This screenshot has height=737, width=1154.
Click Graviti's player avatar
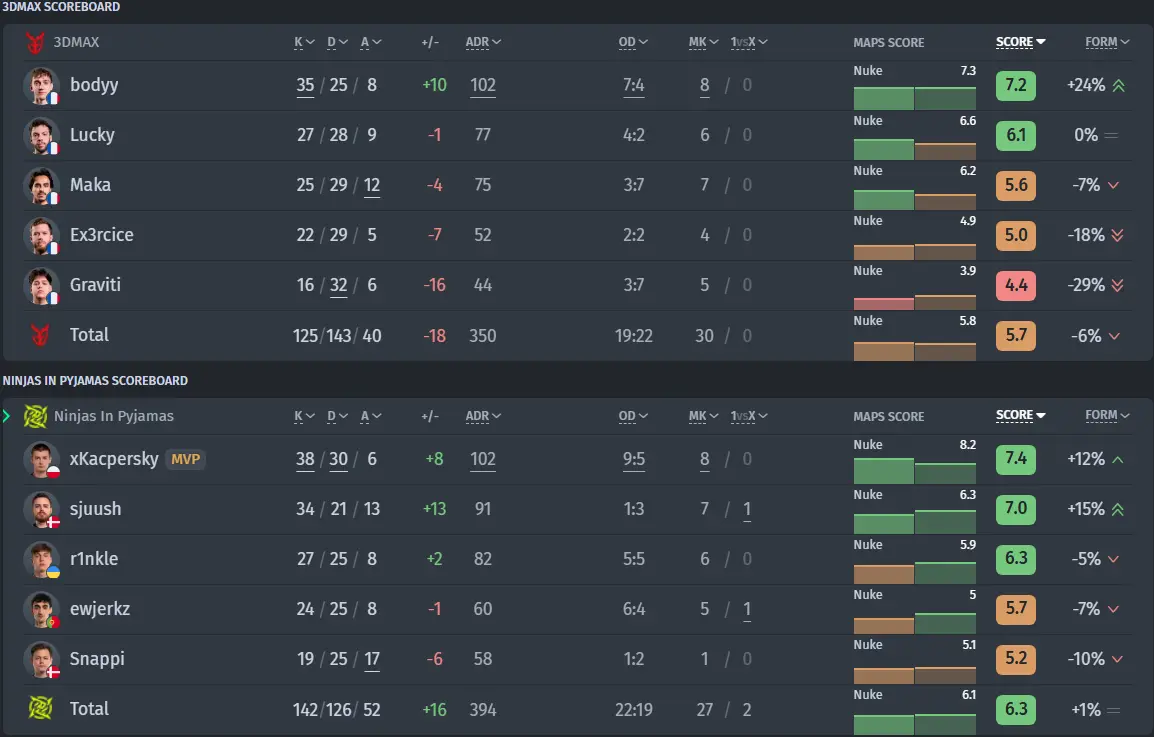tap(41, 286)
